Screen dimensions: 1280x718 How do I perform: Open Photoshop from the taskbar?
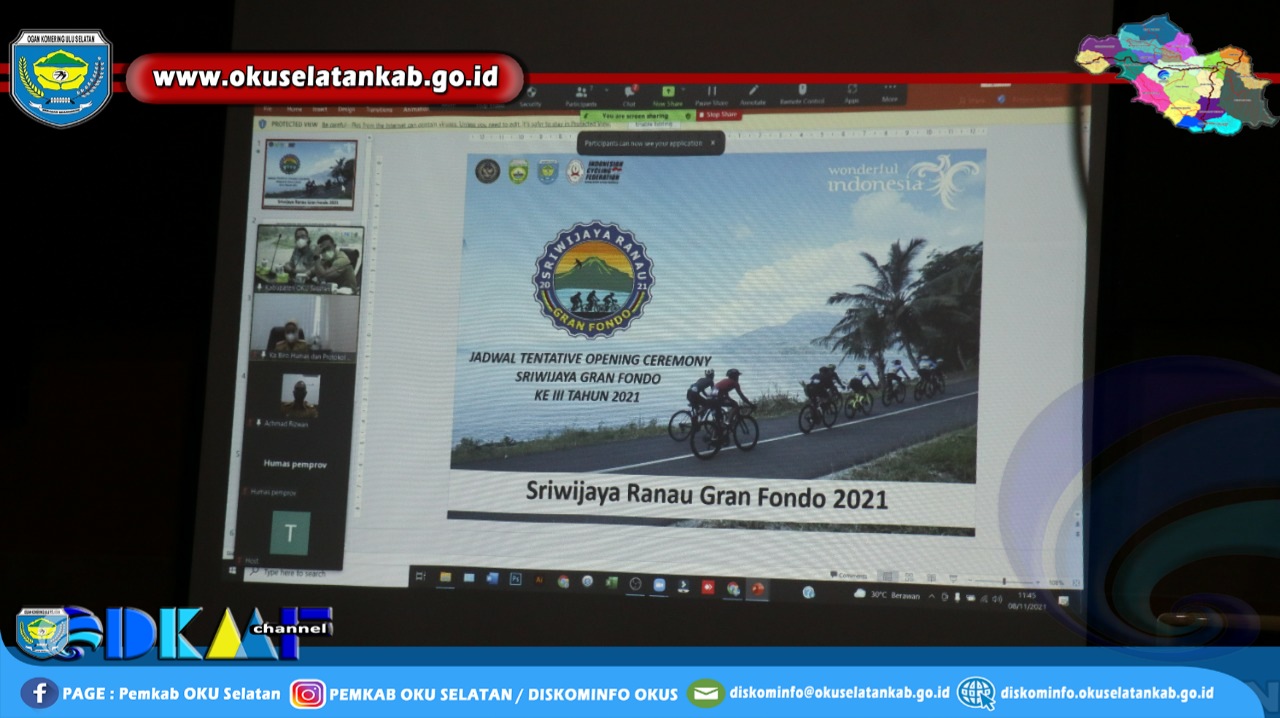(x=515, y=579)
